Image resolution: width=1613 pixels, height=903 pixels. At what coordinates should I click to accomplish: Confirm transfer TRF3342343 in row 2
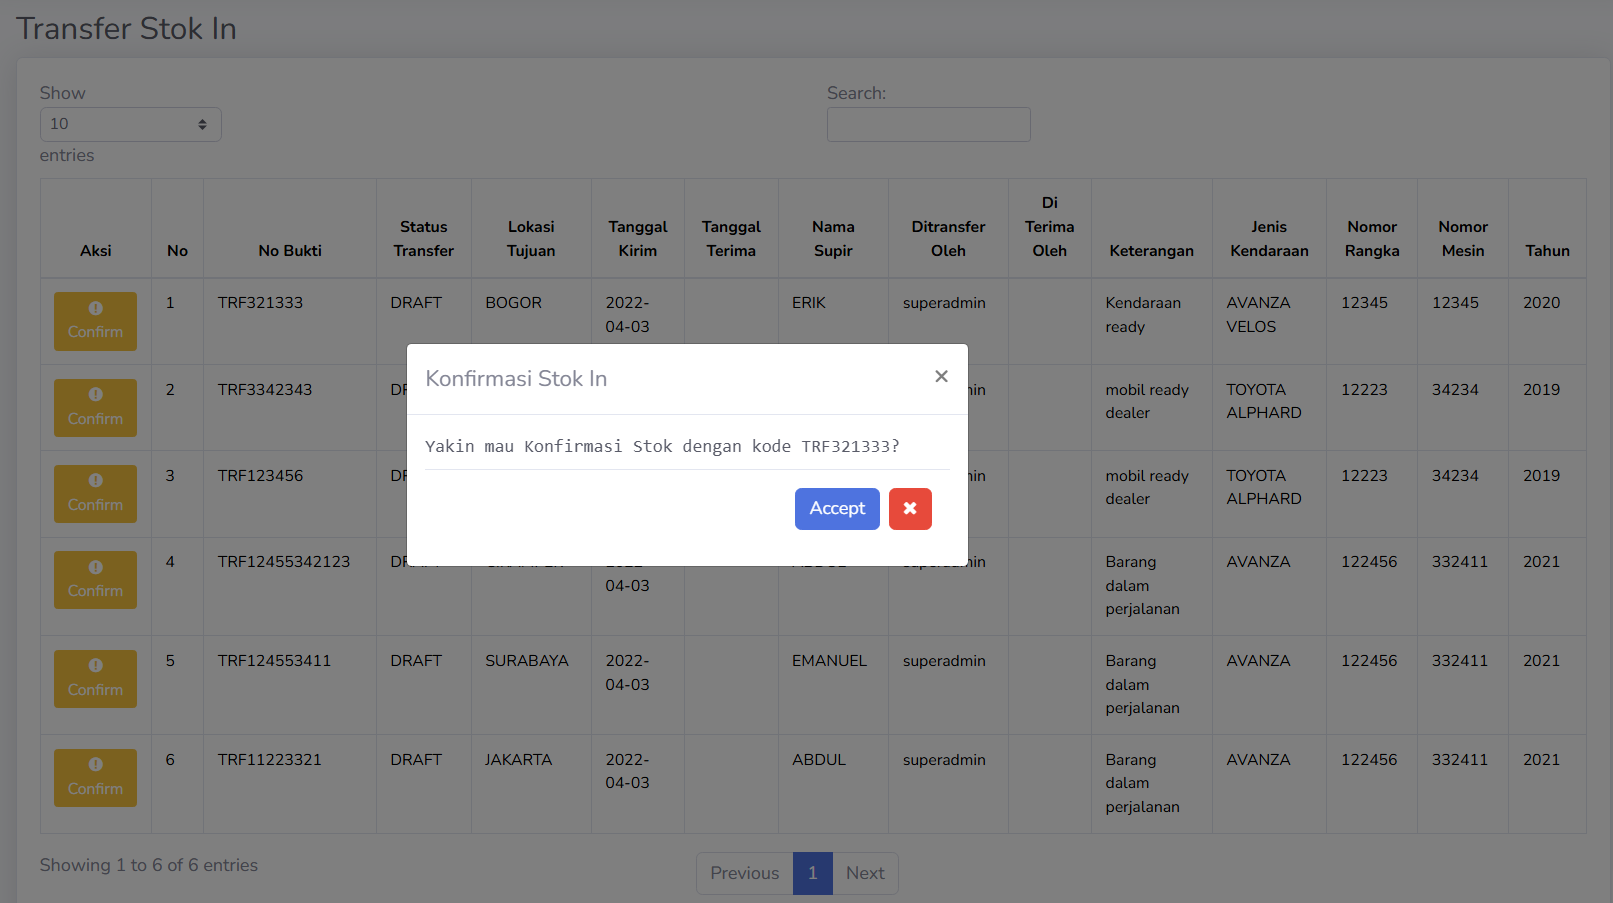click(x=95, y=408)
